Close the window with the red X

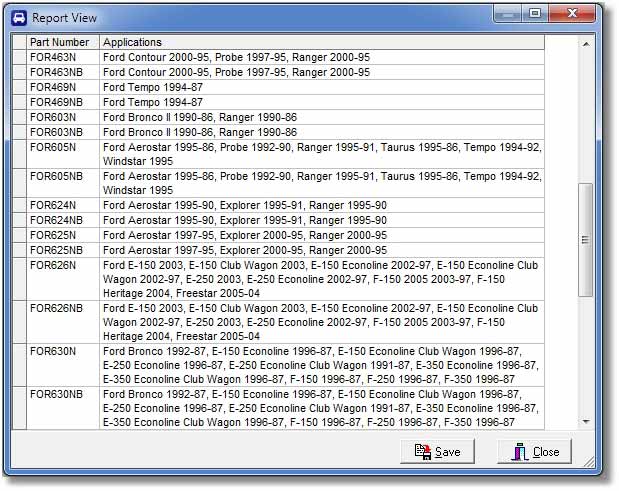pos(577,13)
